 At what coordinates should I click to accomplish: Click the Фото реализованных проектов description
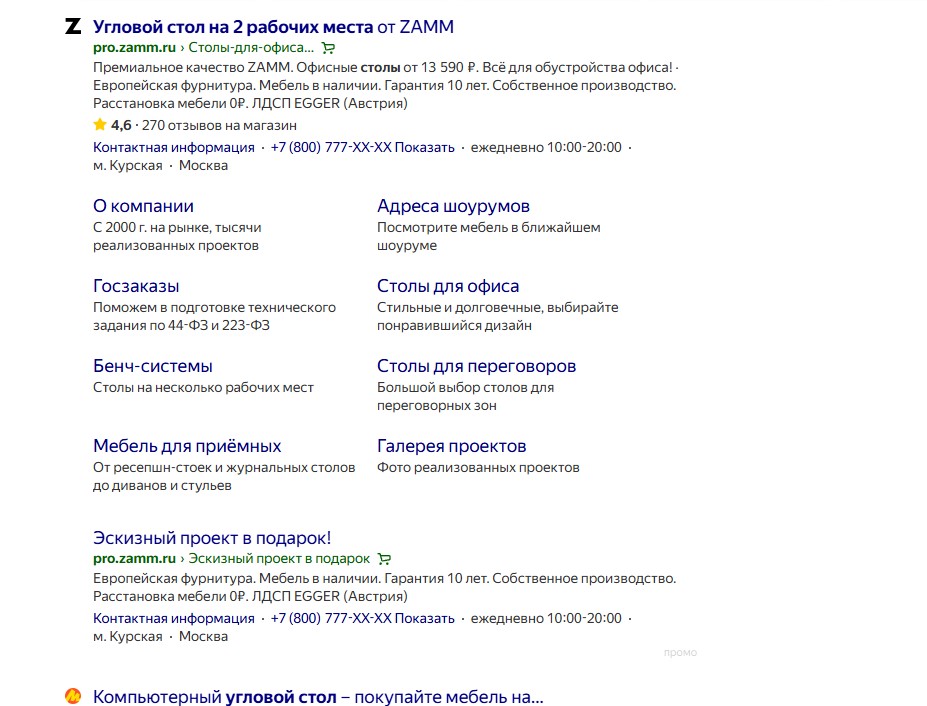coord(478,467)
